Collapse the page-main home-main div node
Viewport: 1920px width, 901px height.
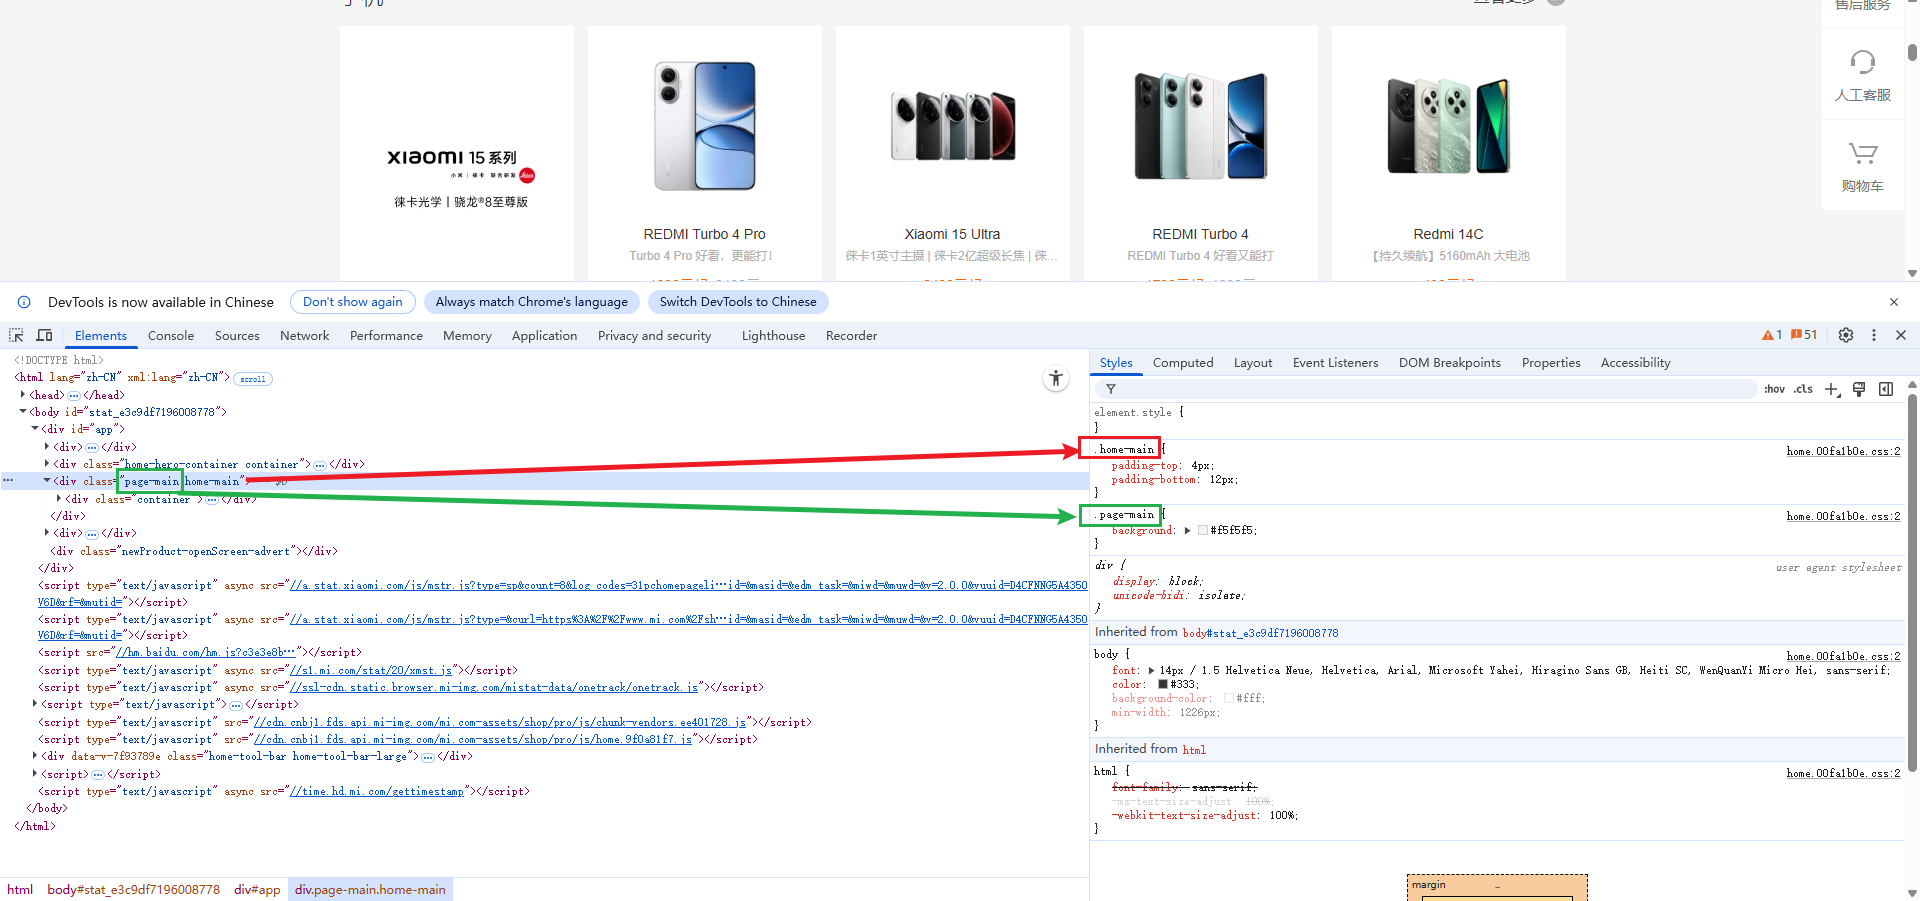tap(47, 481)
